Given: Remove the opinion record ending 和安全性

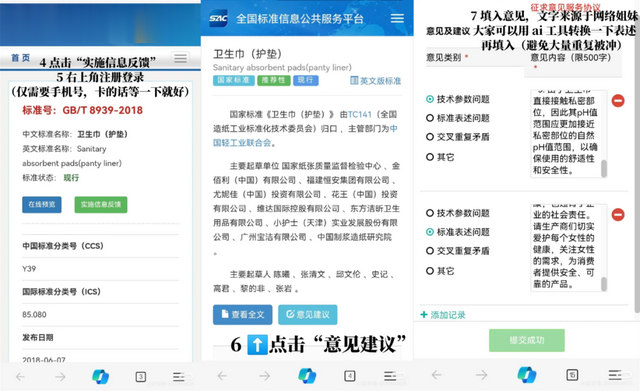Looking at the screenshot, I should 618,100.
